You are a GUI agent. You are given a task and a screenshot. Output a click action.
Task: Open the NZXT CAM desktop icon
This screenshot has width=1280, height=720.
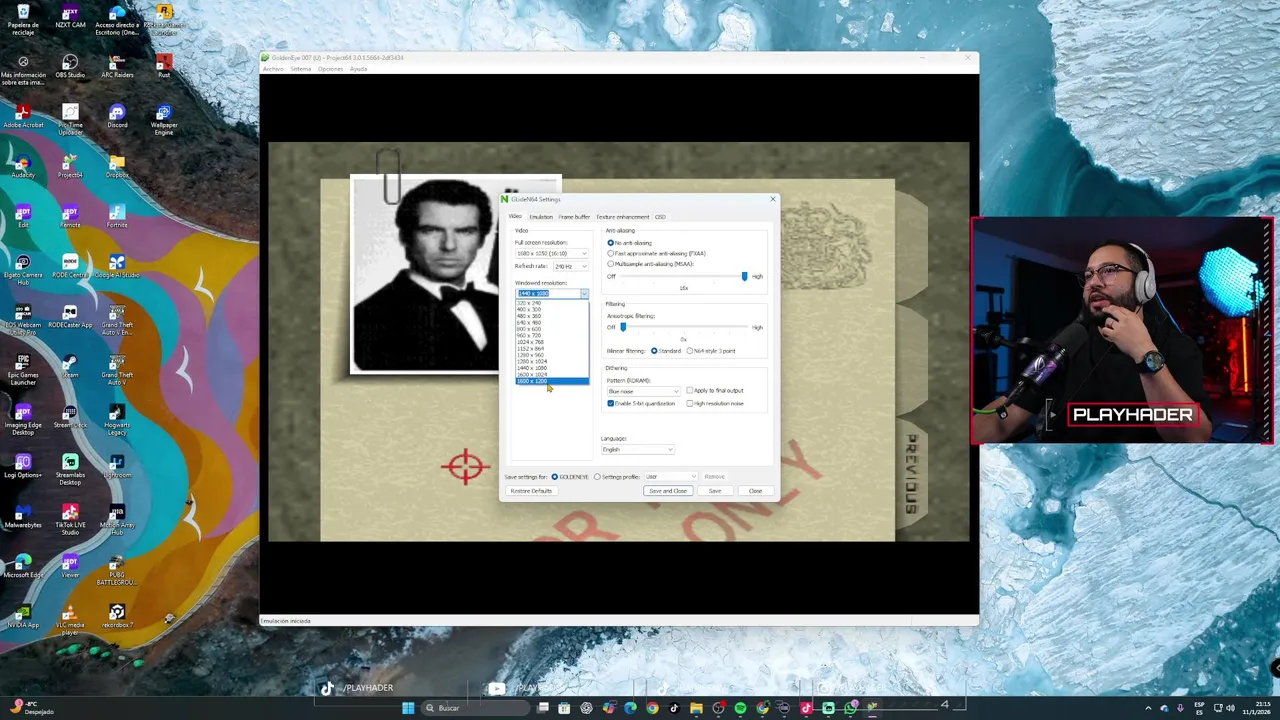pos(70,16)
